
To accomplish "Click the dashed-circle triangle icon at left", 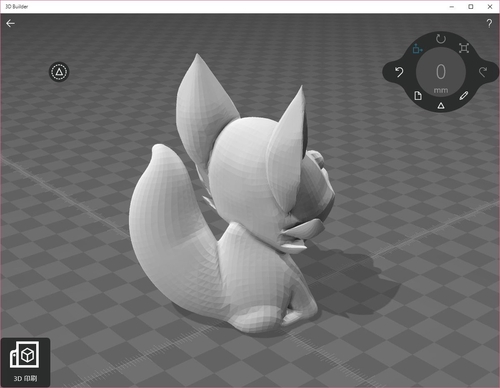I will 59,72.
